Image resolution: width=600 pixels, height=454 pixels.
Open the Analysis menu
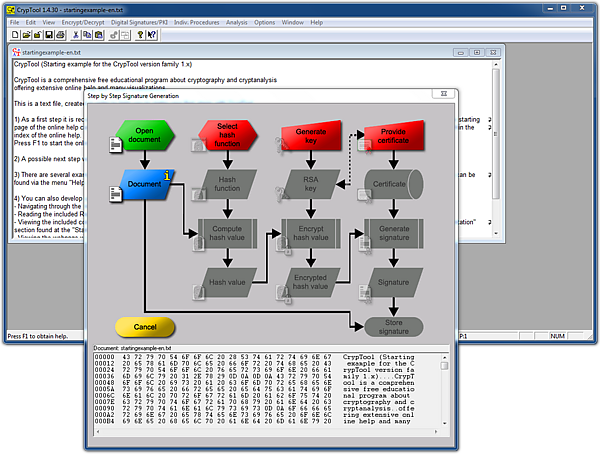[x=236, y=21]
